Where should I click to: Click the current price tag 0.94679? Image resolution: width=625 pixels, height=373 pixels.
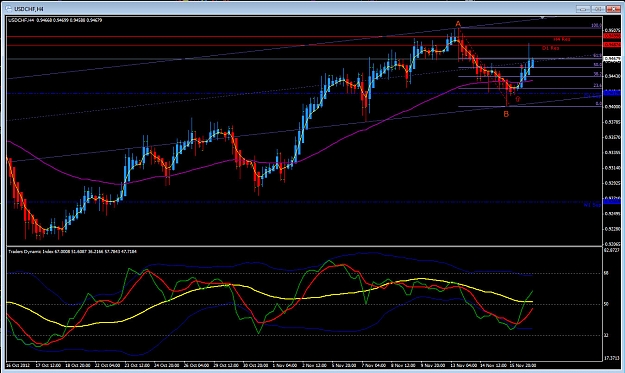pyautogui.click(x=612, y=59)
